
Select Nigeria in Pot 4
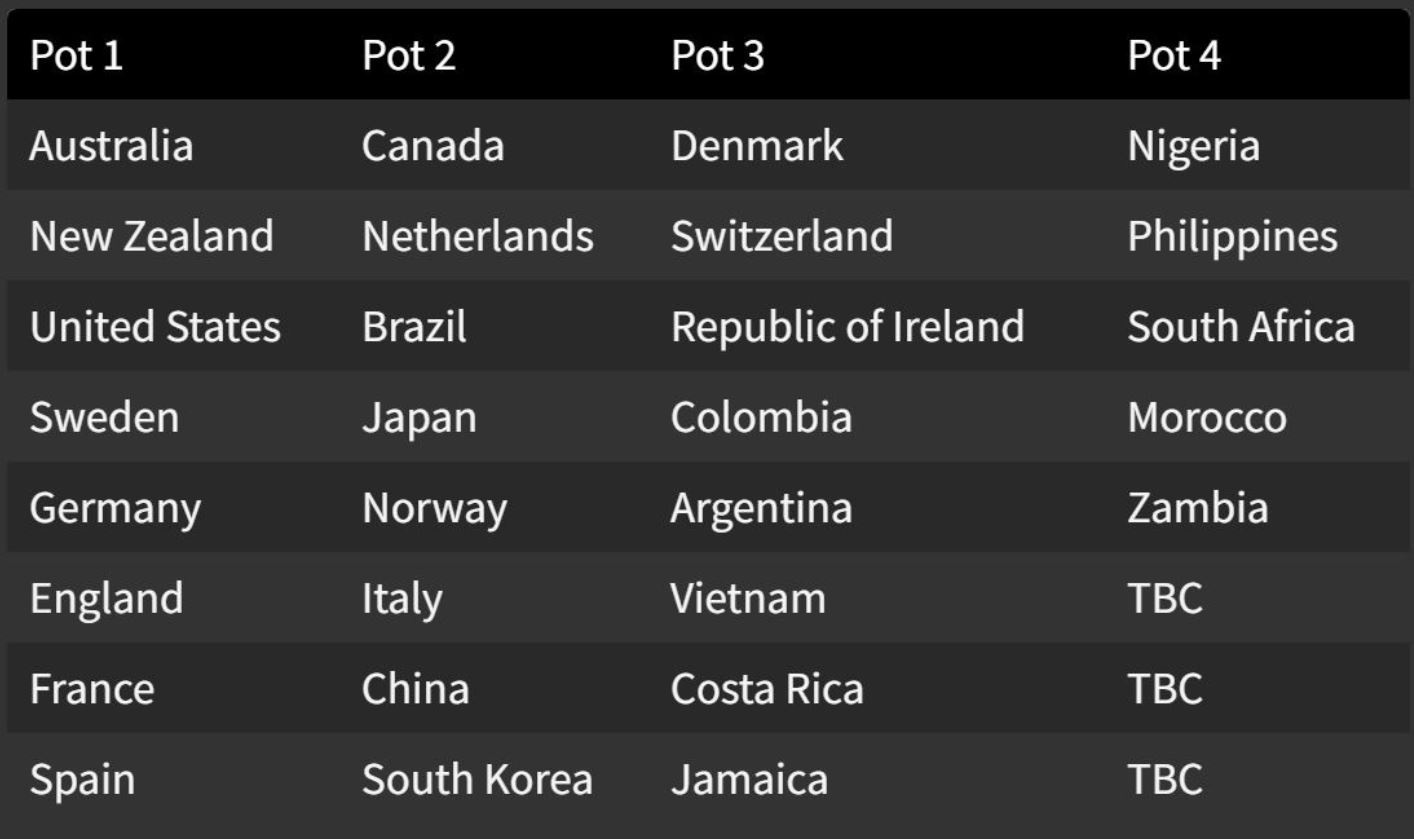1193,146
